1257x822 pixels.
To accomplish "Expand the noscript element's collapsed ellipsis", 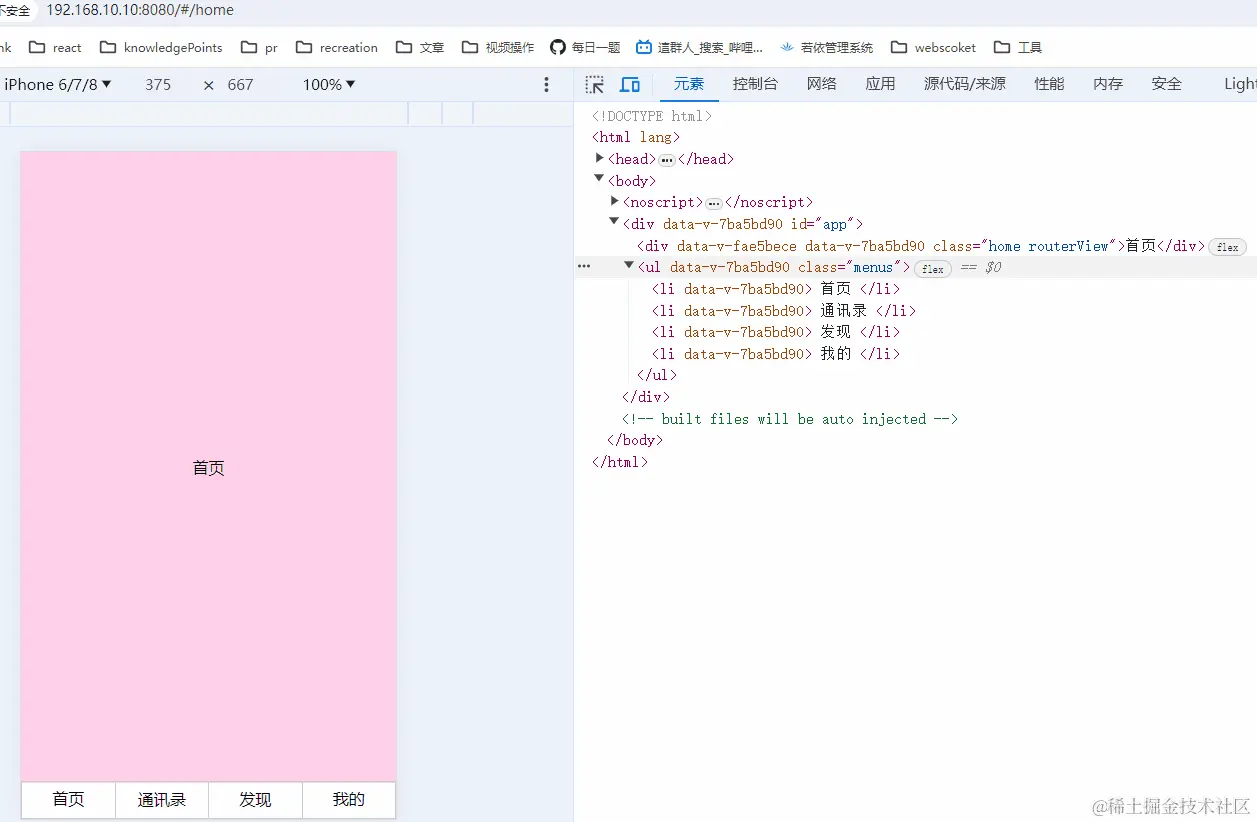I will coord(714,203).
